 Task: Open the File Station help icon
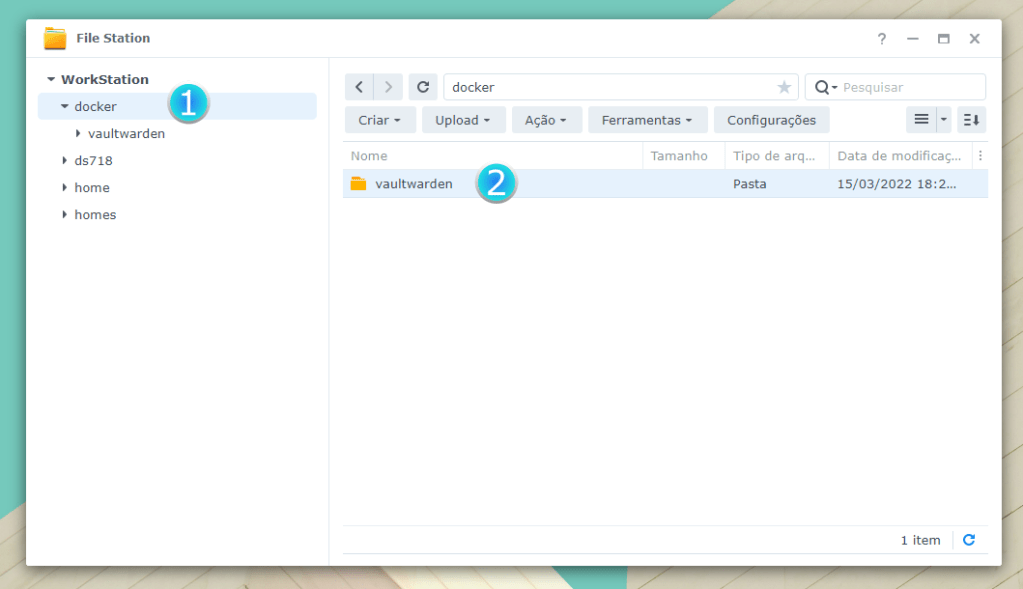pyautogui.click(x=881, y=39)
